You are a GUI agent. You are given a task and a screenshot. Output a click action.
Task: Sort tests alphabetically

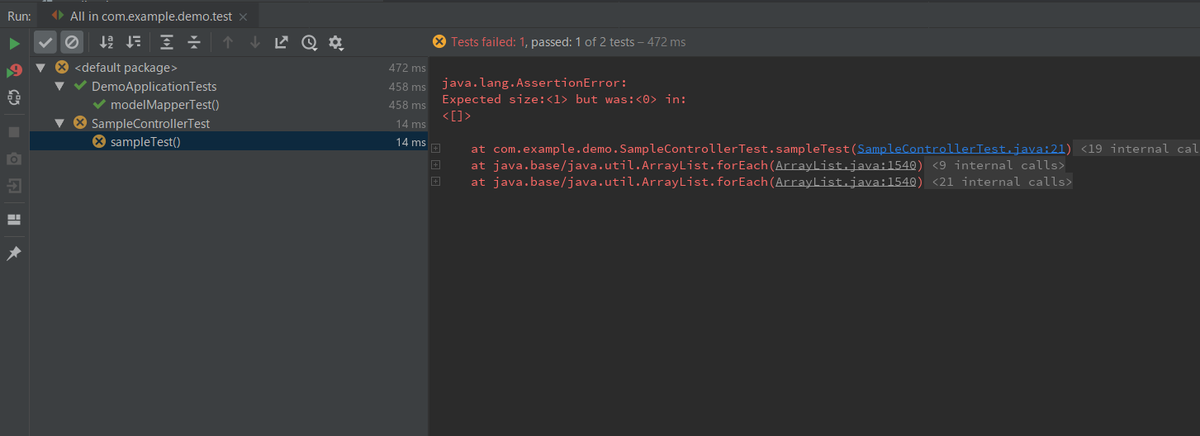(x=107, y=42)
